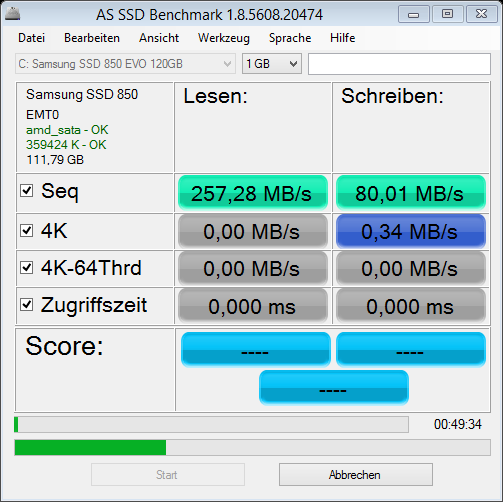Click the write Score box under Schreiben
Image resolution: width=503 pixels, height=502 pixels.
[x=411, y=349]
